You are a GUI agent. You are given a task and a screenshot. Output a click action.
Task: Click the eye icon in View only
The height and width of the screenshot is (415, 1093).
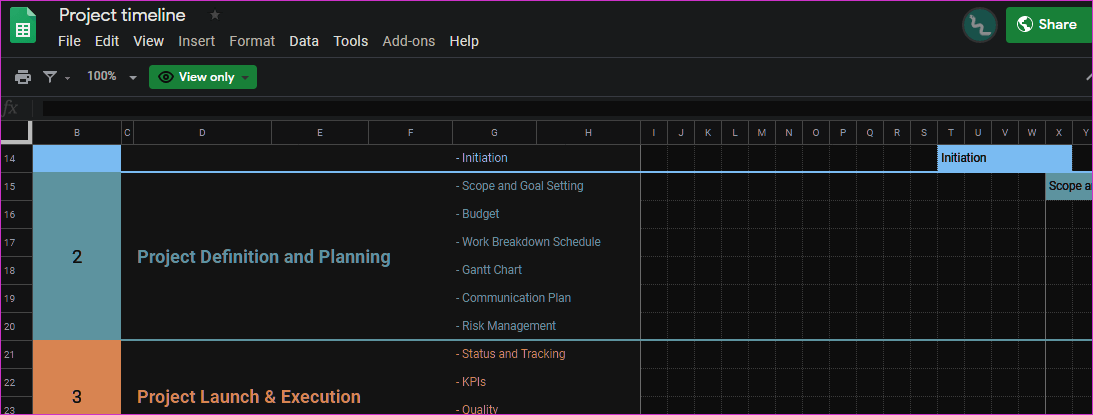166,77
